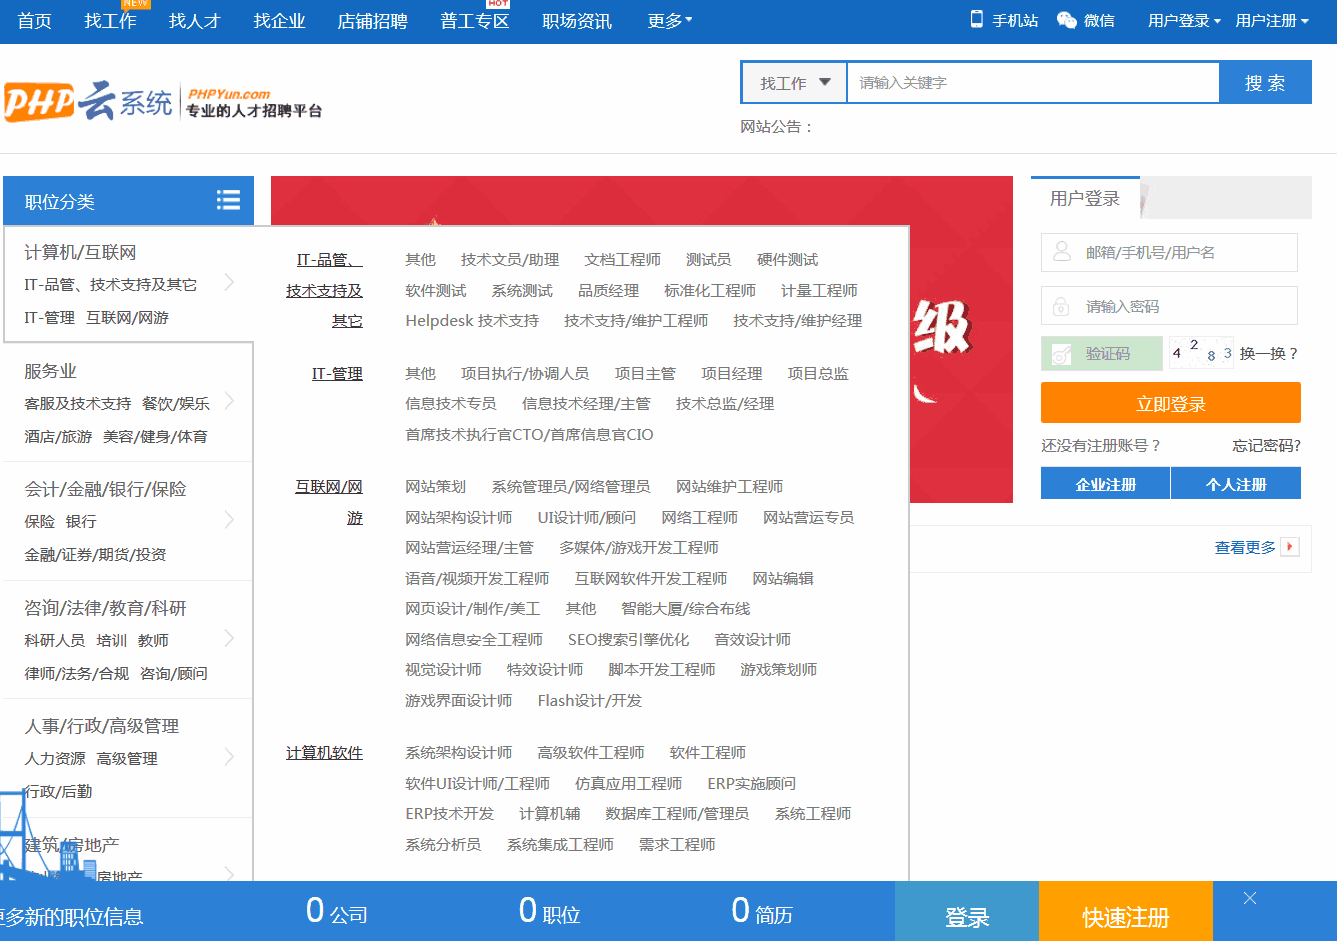Click the person icon in the username field
Image resolution: width=1337 pixels, height=941 pixels.
point(1060,252)
